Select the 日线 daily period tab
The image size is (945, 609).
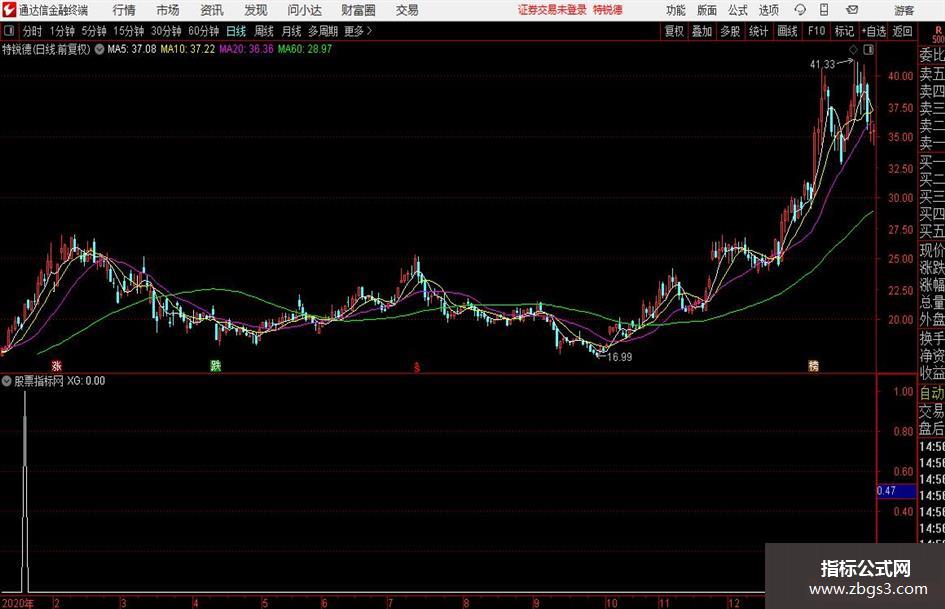coord(236,31)
